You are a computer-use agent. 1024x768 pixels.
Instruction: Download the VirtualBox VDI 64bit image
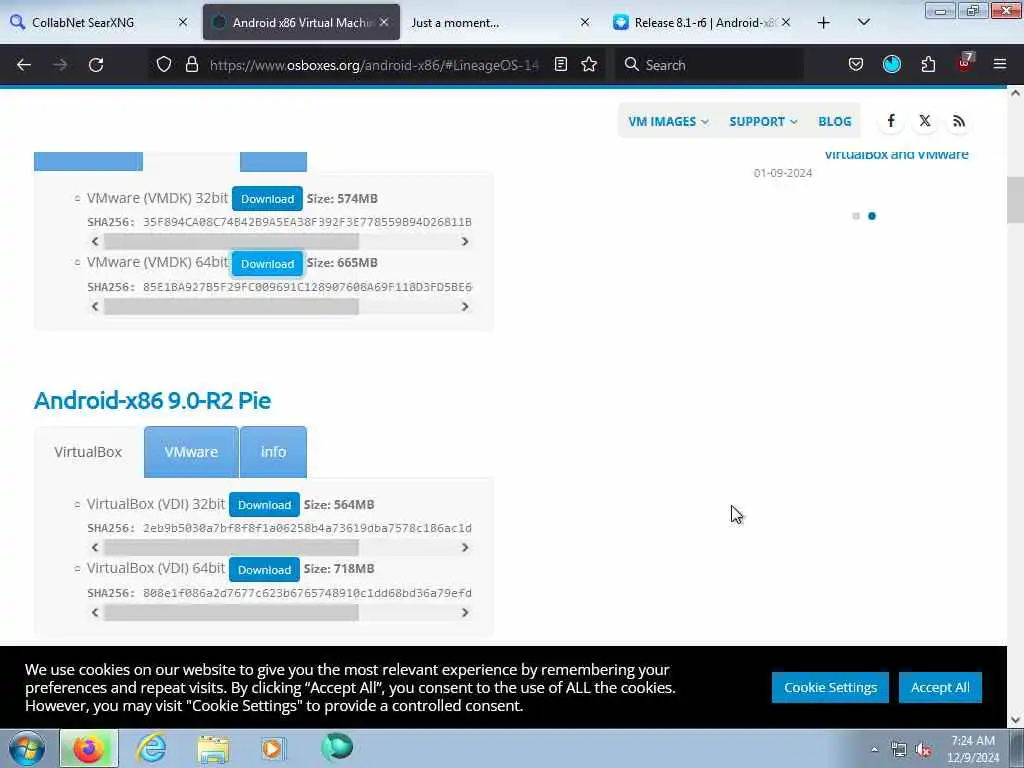264,569
